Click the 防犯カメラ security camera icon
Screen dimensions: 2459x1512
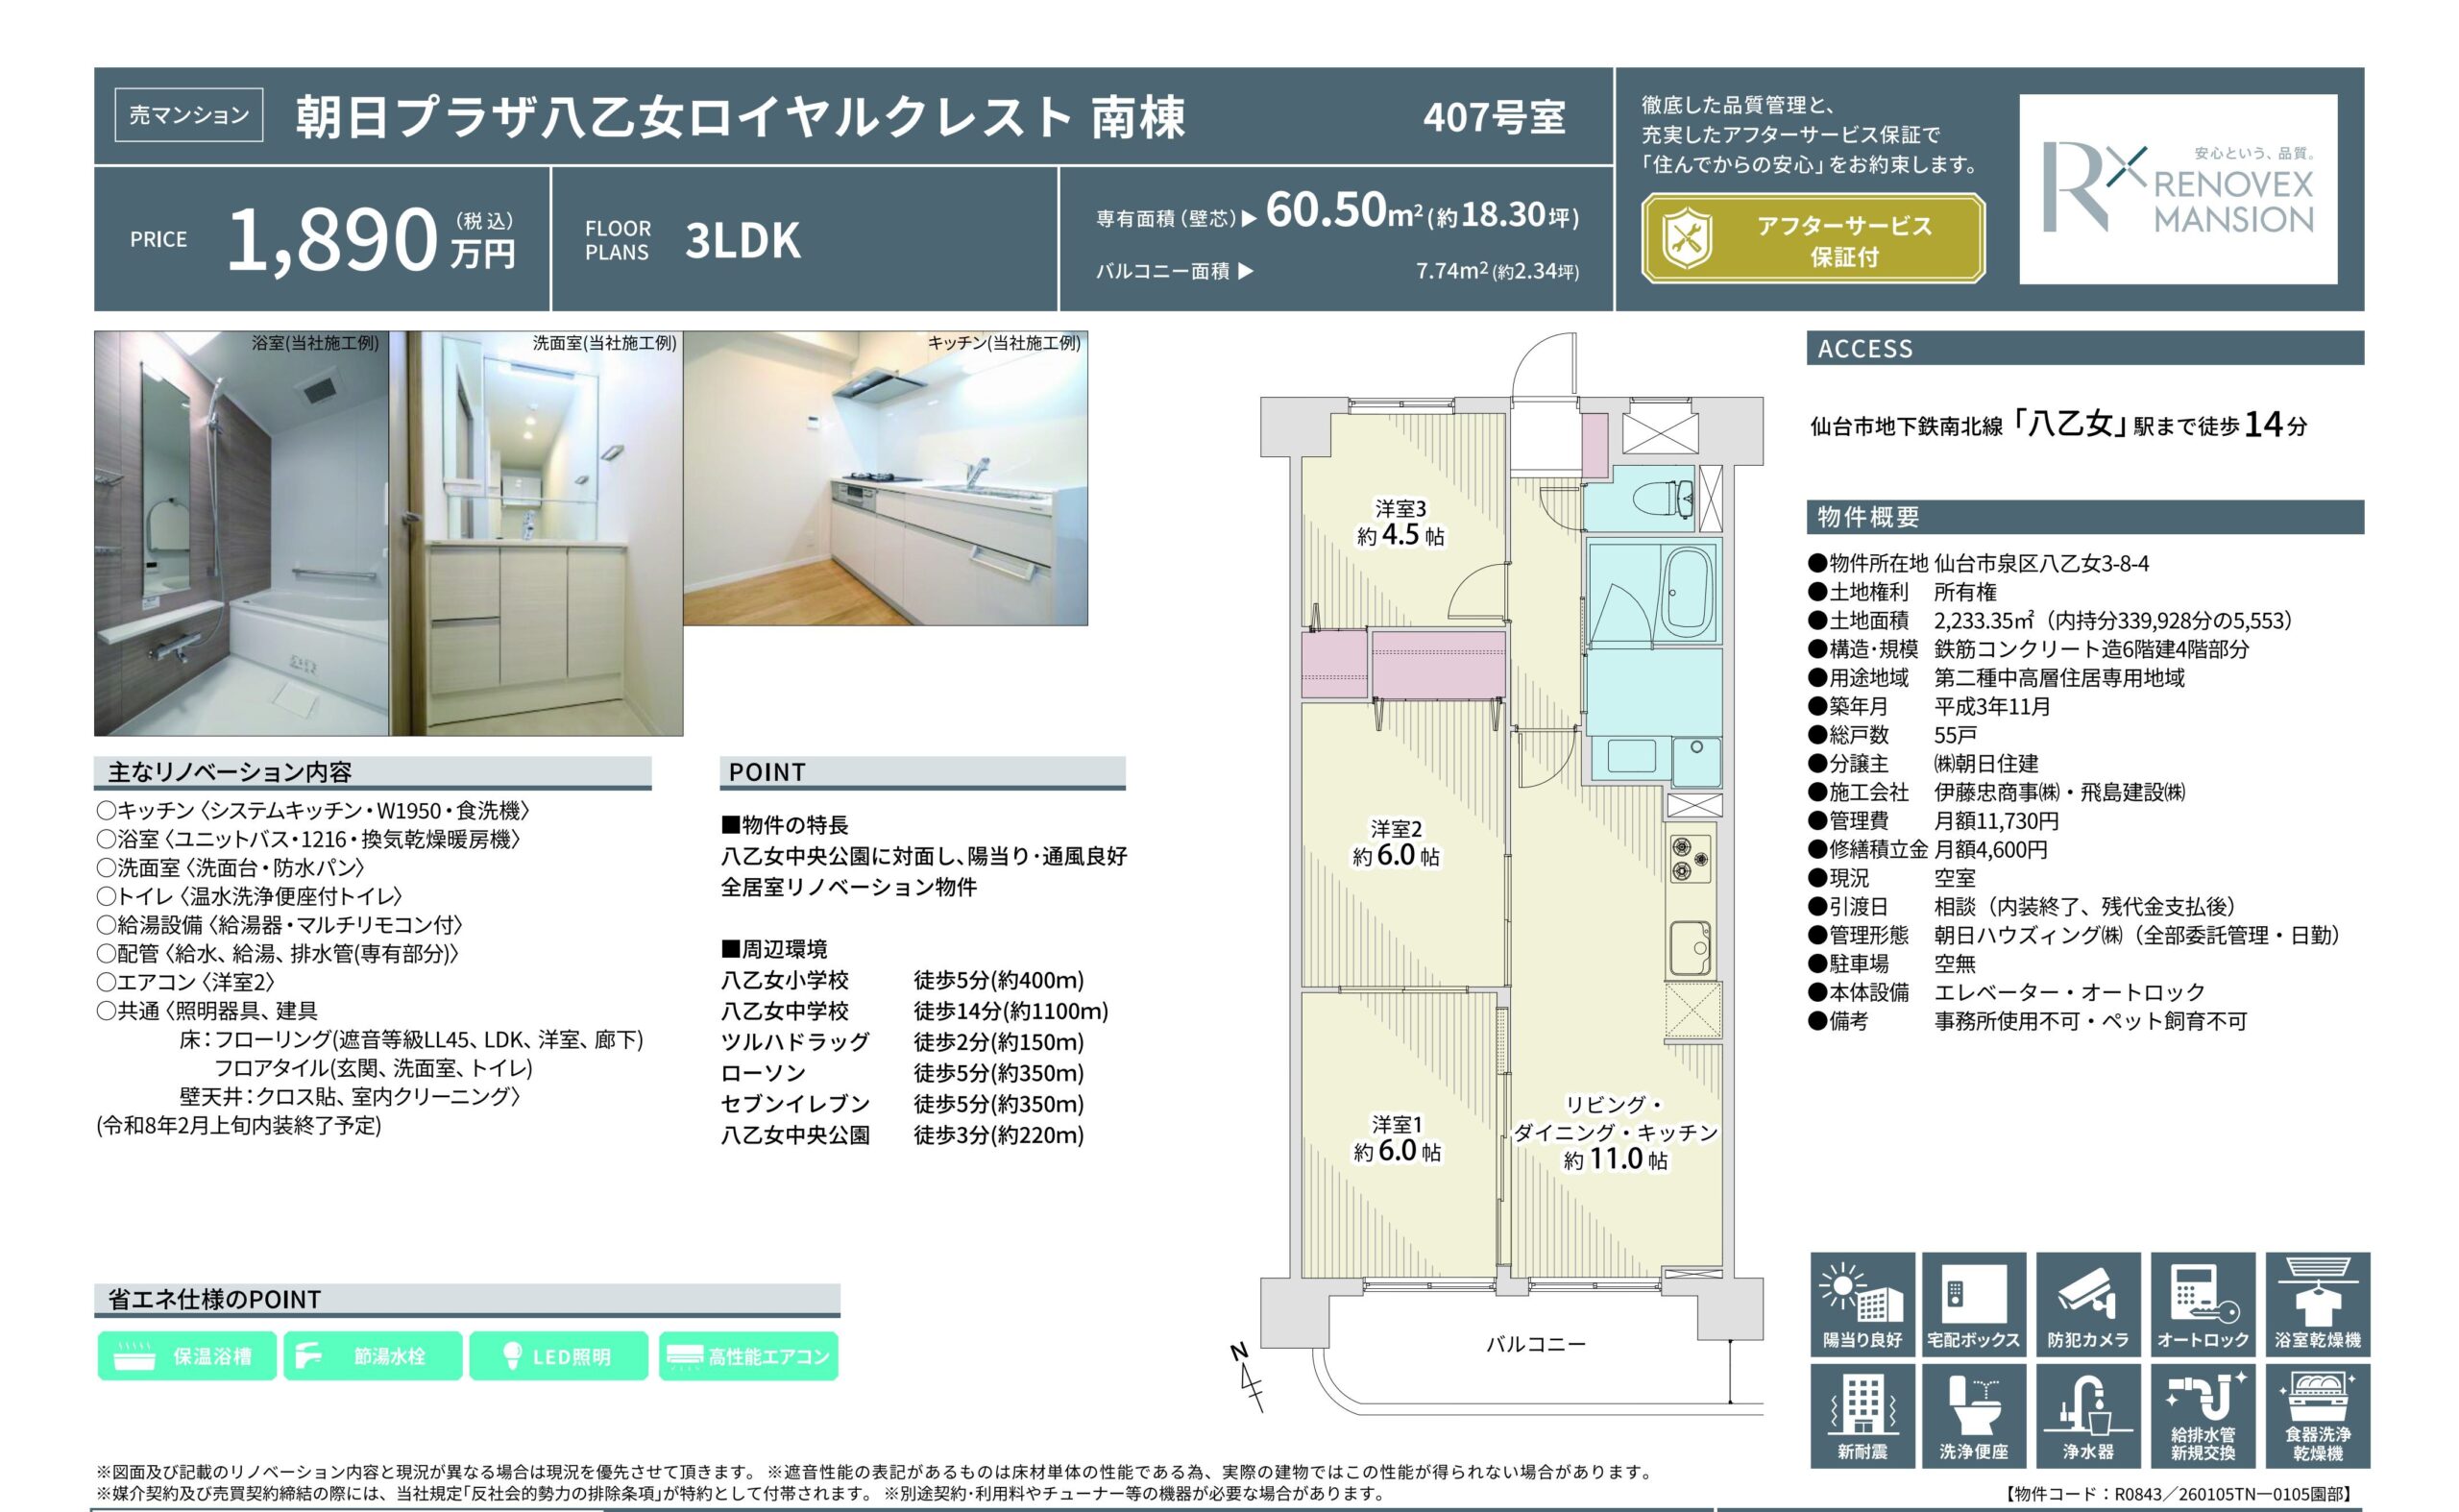point(2088,1304)
